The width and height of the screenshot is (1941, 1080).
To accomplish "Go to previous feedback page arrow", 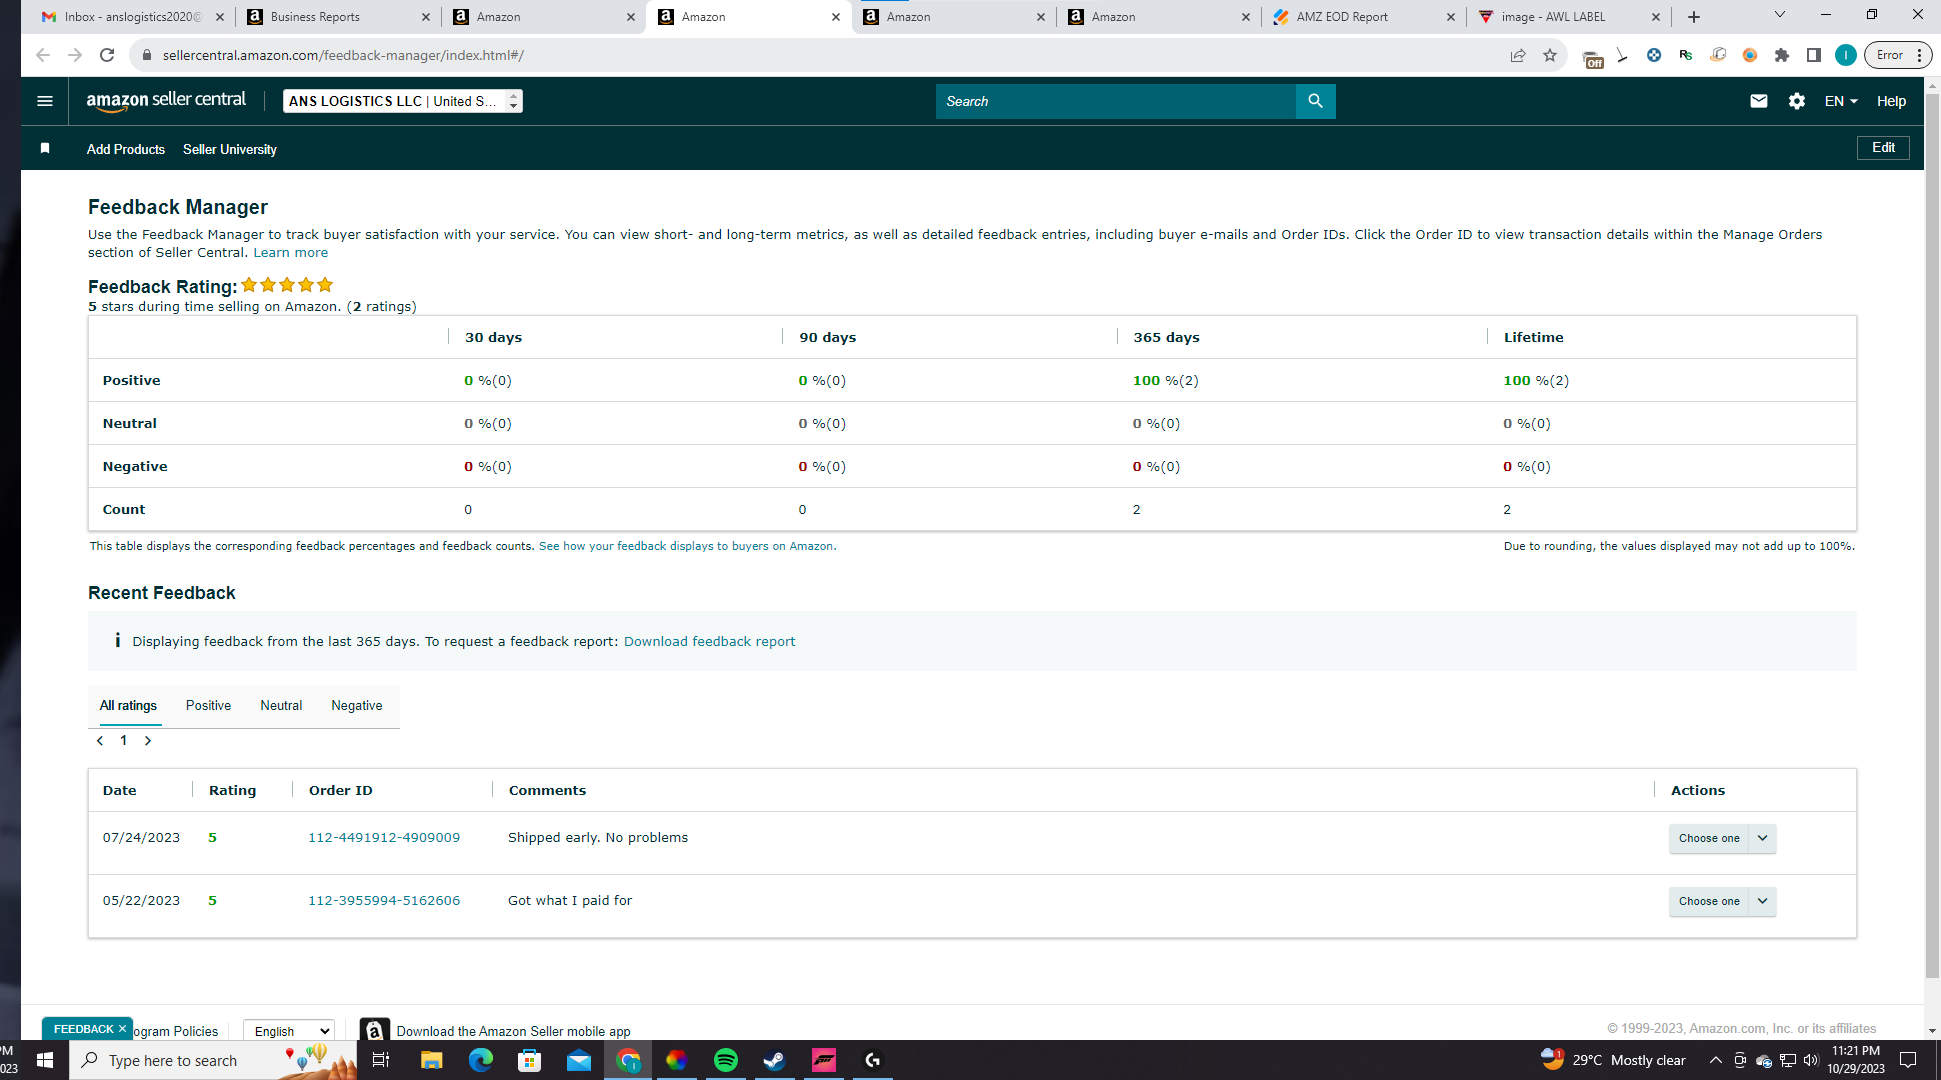I will pos(100,741).
